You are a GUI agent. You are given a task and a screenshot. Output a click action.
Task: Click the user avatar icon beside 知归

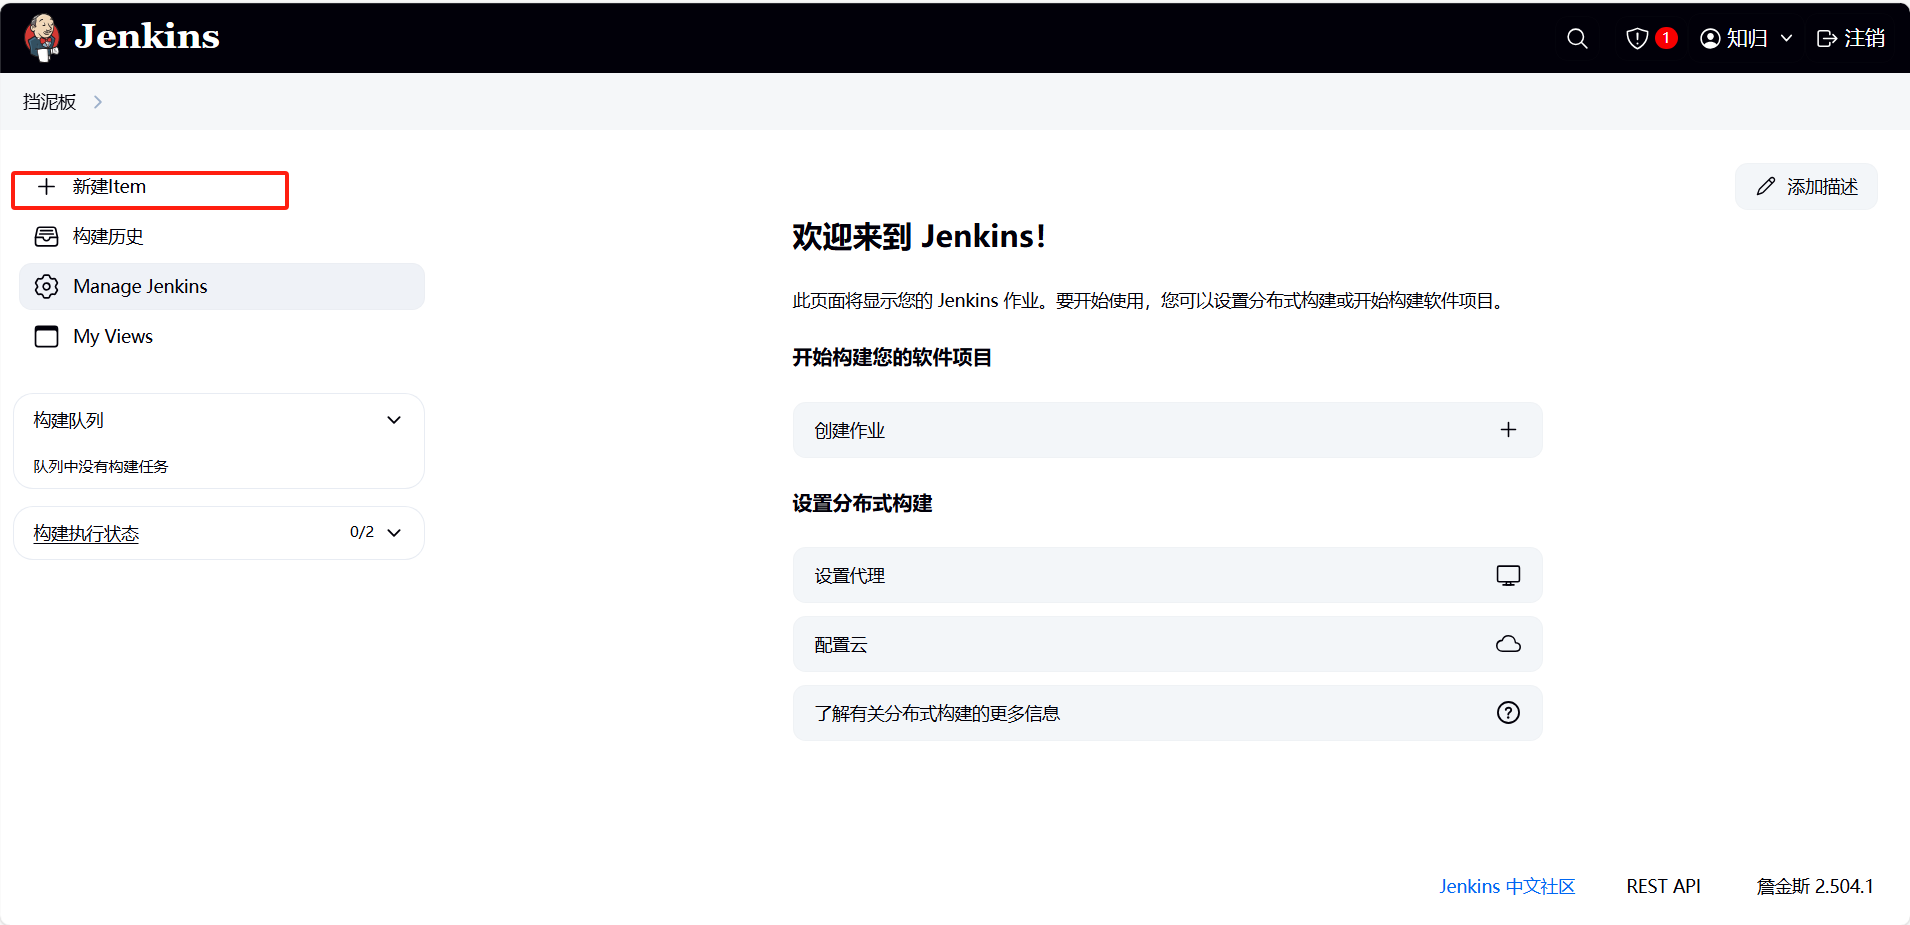click(1710, 38)
